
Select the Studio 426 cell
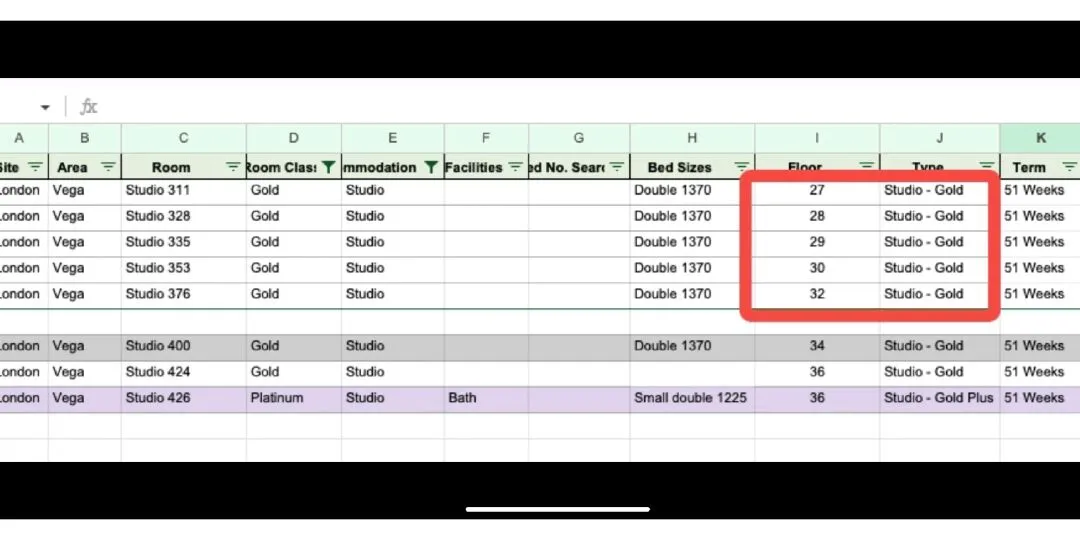coord(183,398)
